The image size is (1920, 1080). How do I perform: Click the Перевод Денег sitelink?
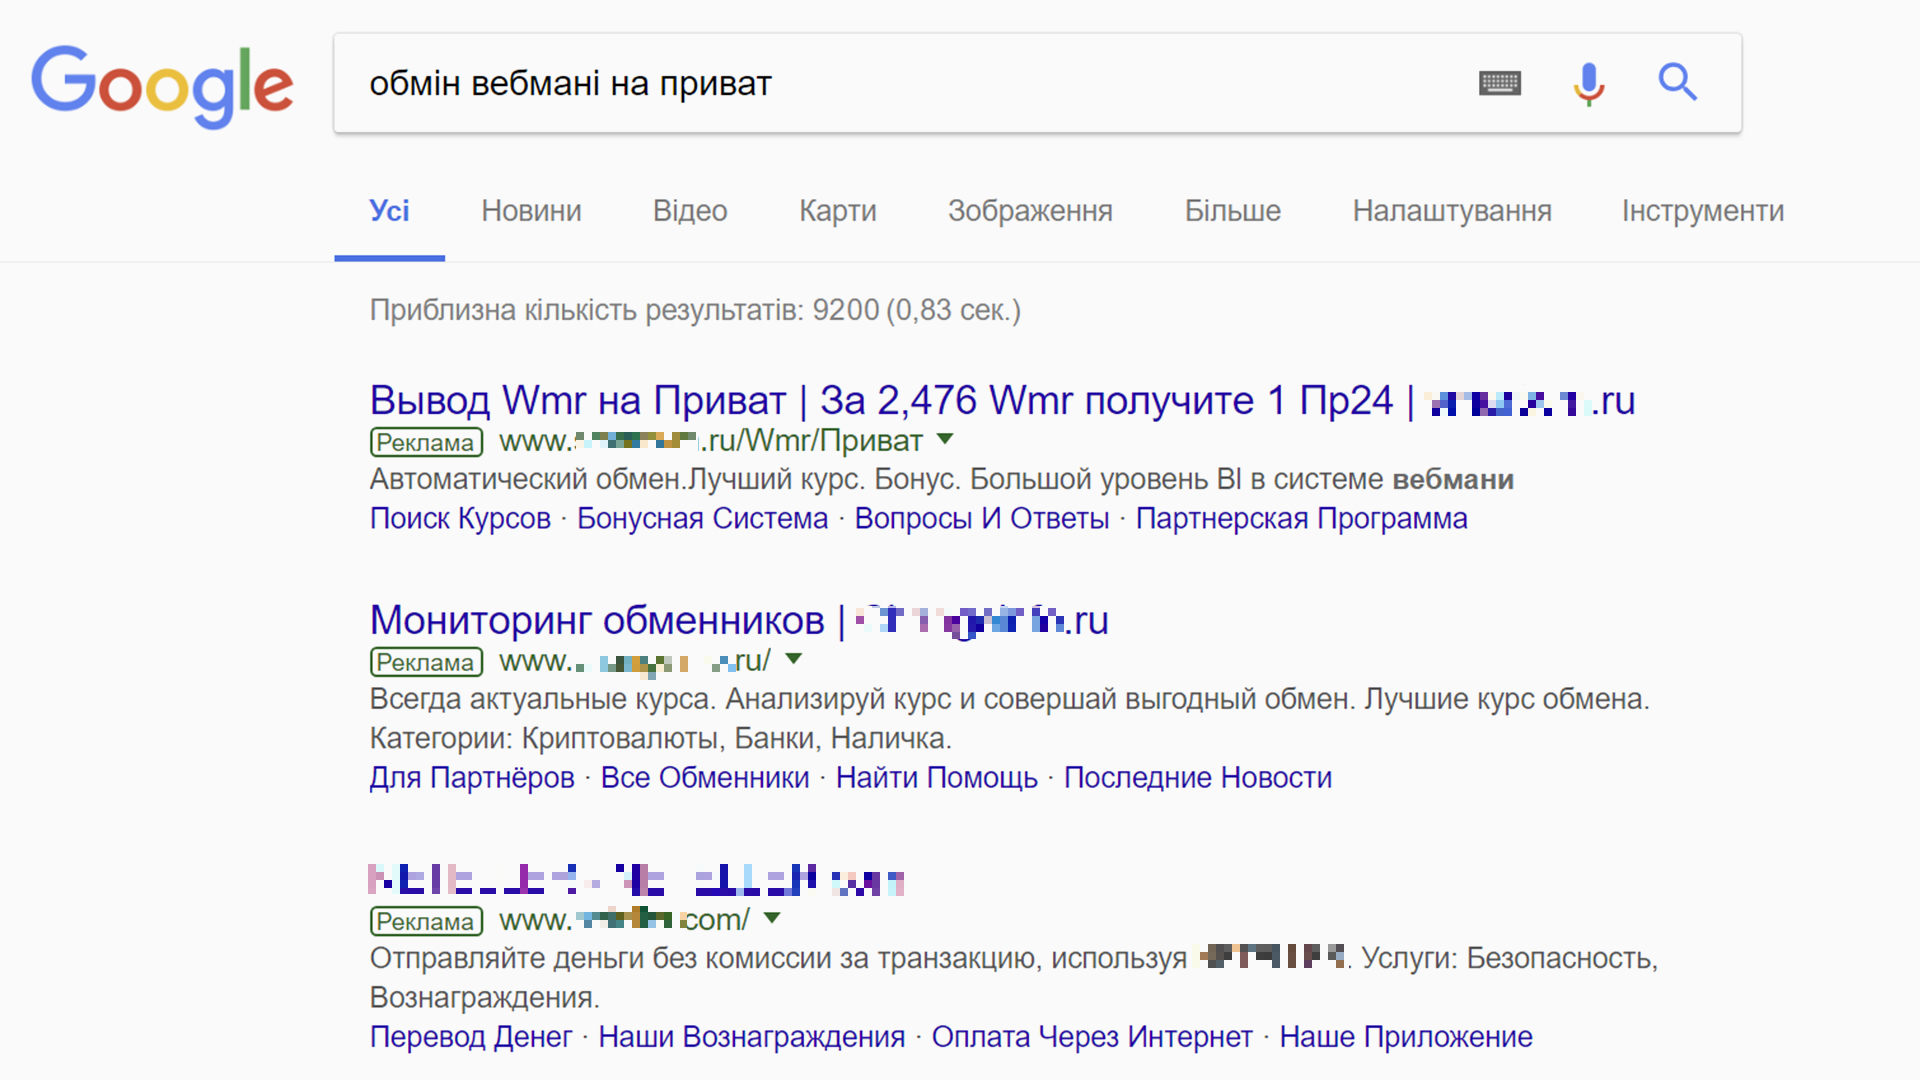click(471, 1037)
